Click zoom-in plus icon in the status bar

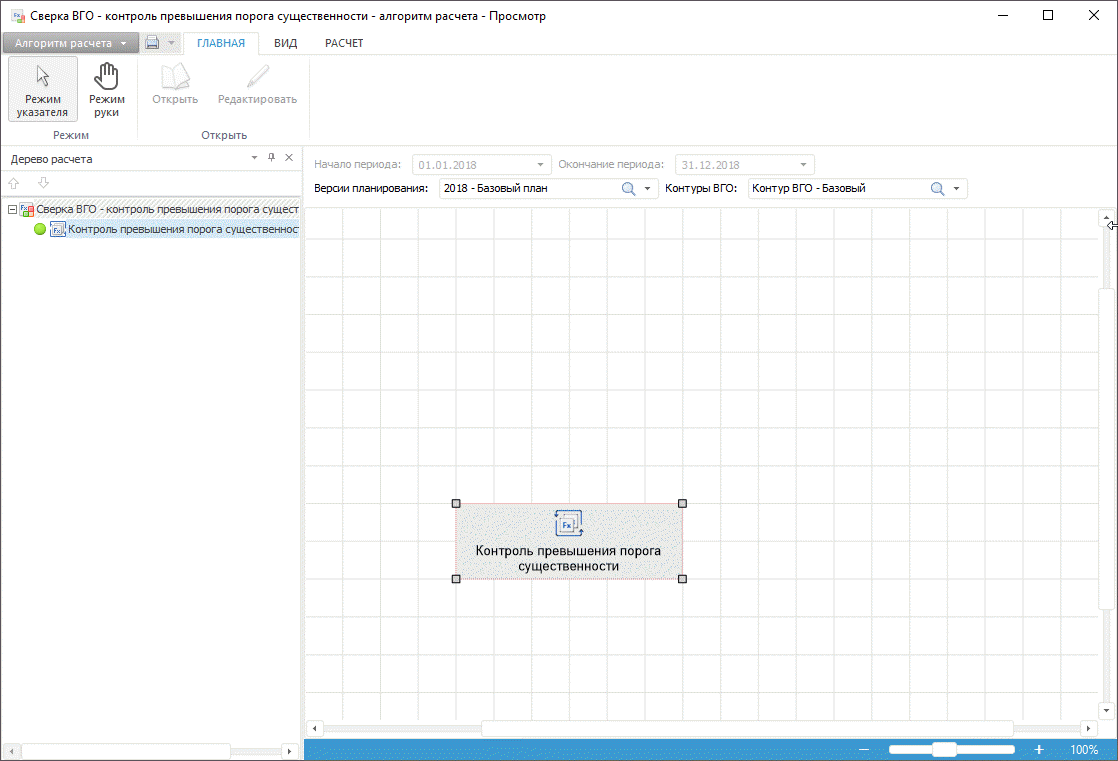pyautogui.click(x=1039, y=749)
